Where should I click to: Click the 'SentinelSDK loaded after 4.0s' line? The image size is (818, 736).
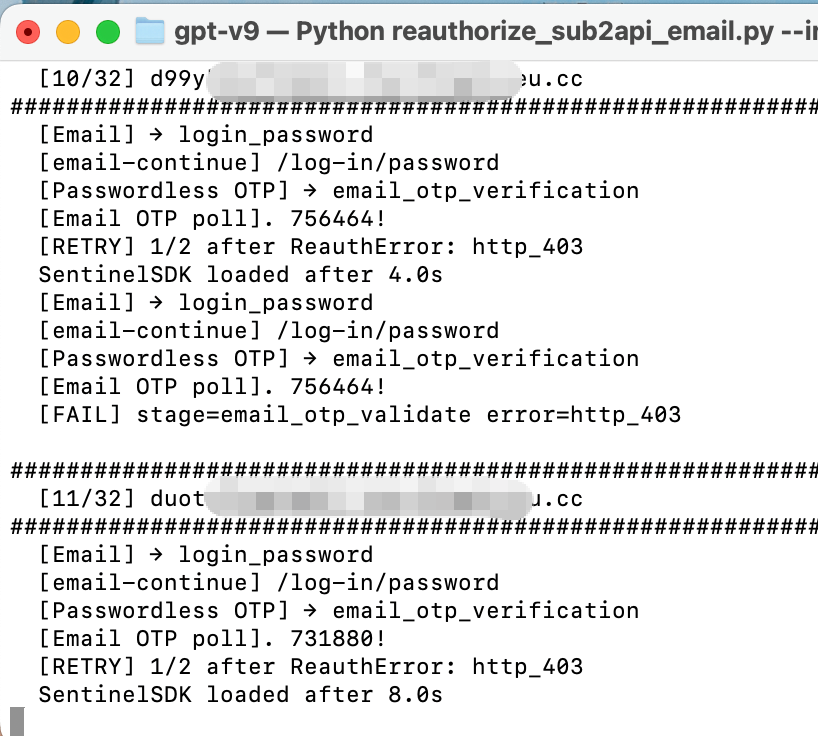click(240, 274)
